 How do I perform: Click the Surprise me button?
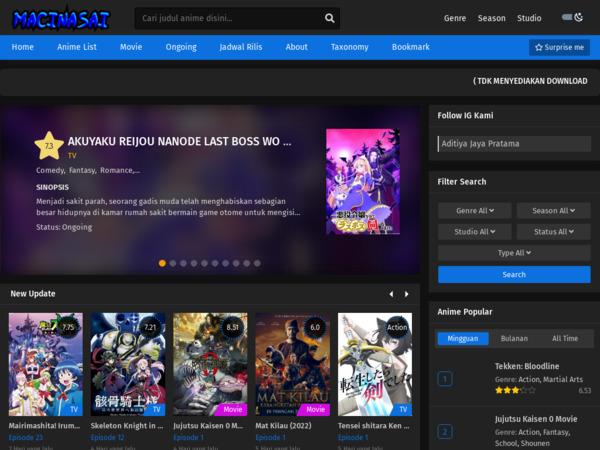tap(559, 47)
